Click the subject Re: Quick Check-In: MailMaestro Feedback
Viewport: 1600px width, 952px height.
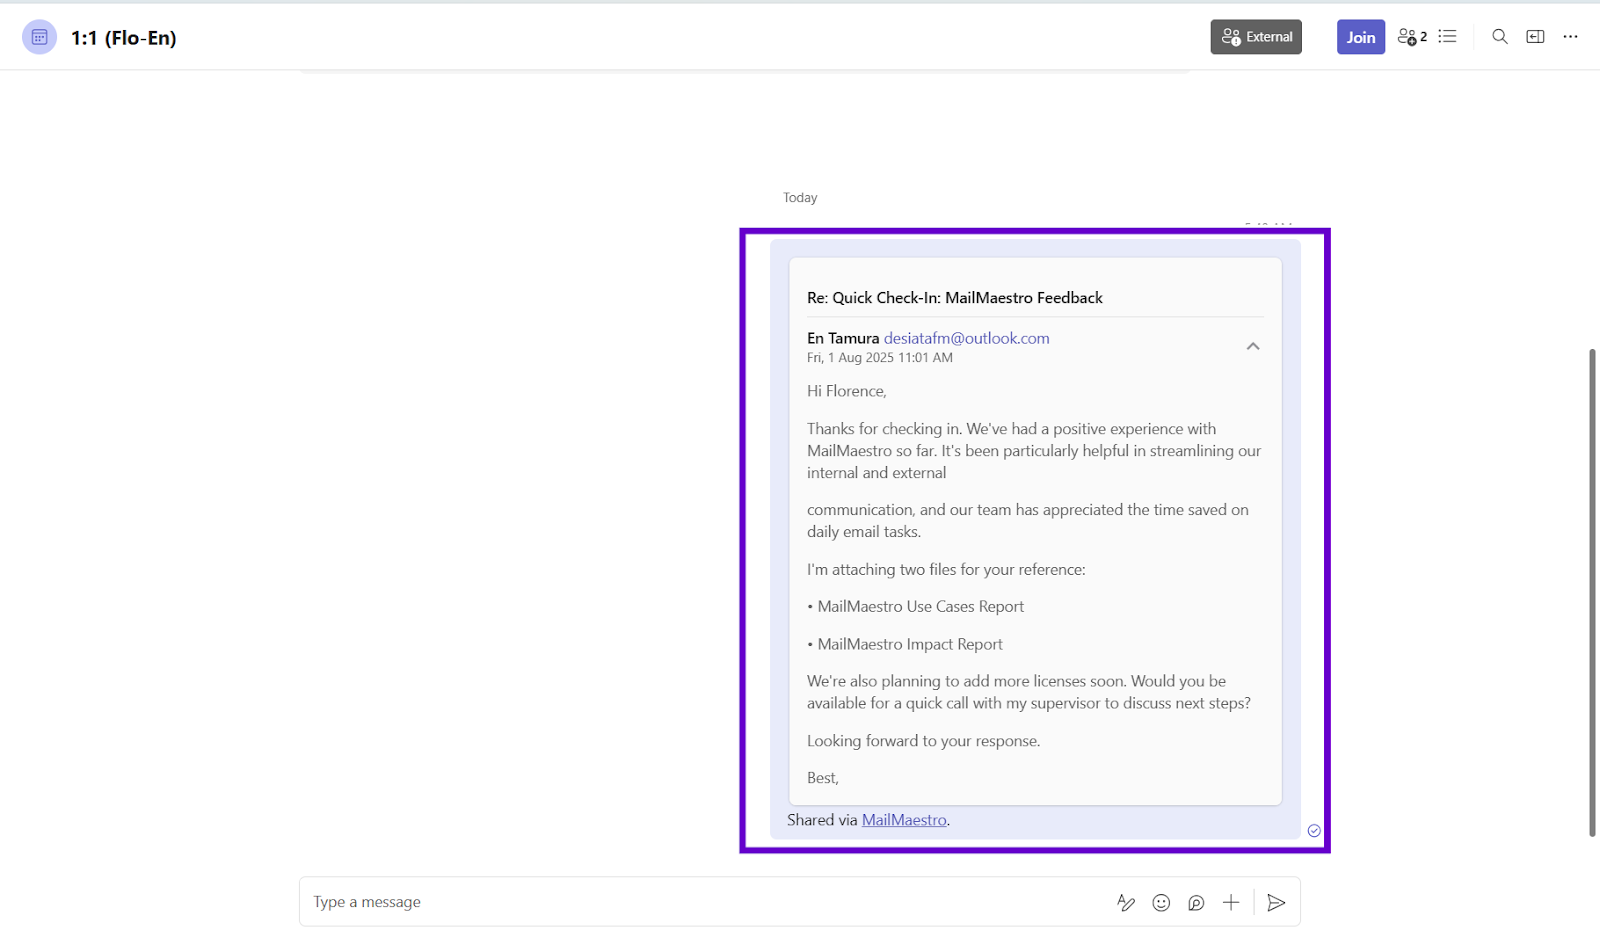(955, 298)
